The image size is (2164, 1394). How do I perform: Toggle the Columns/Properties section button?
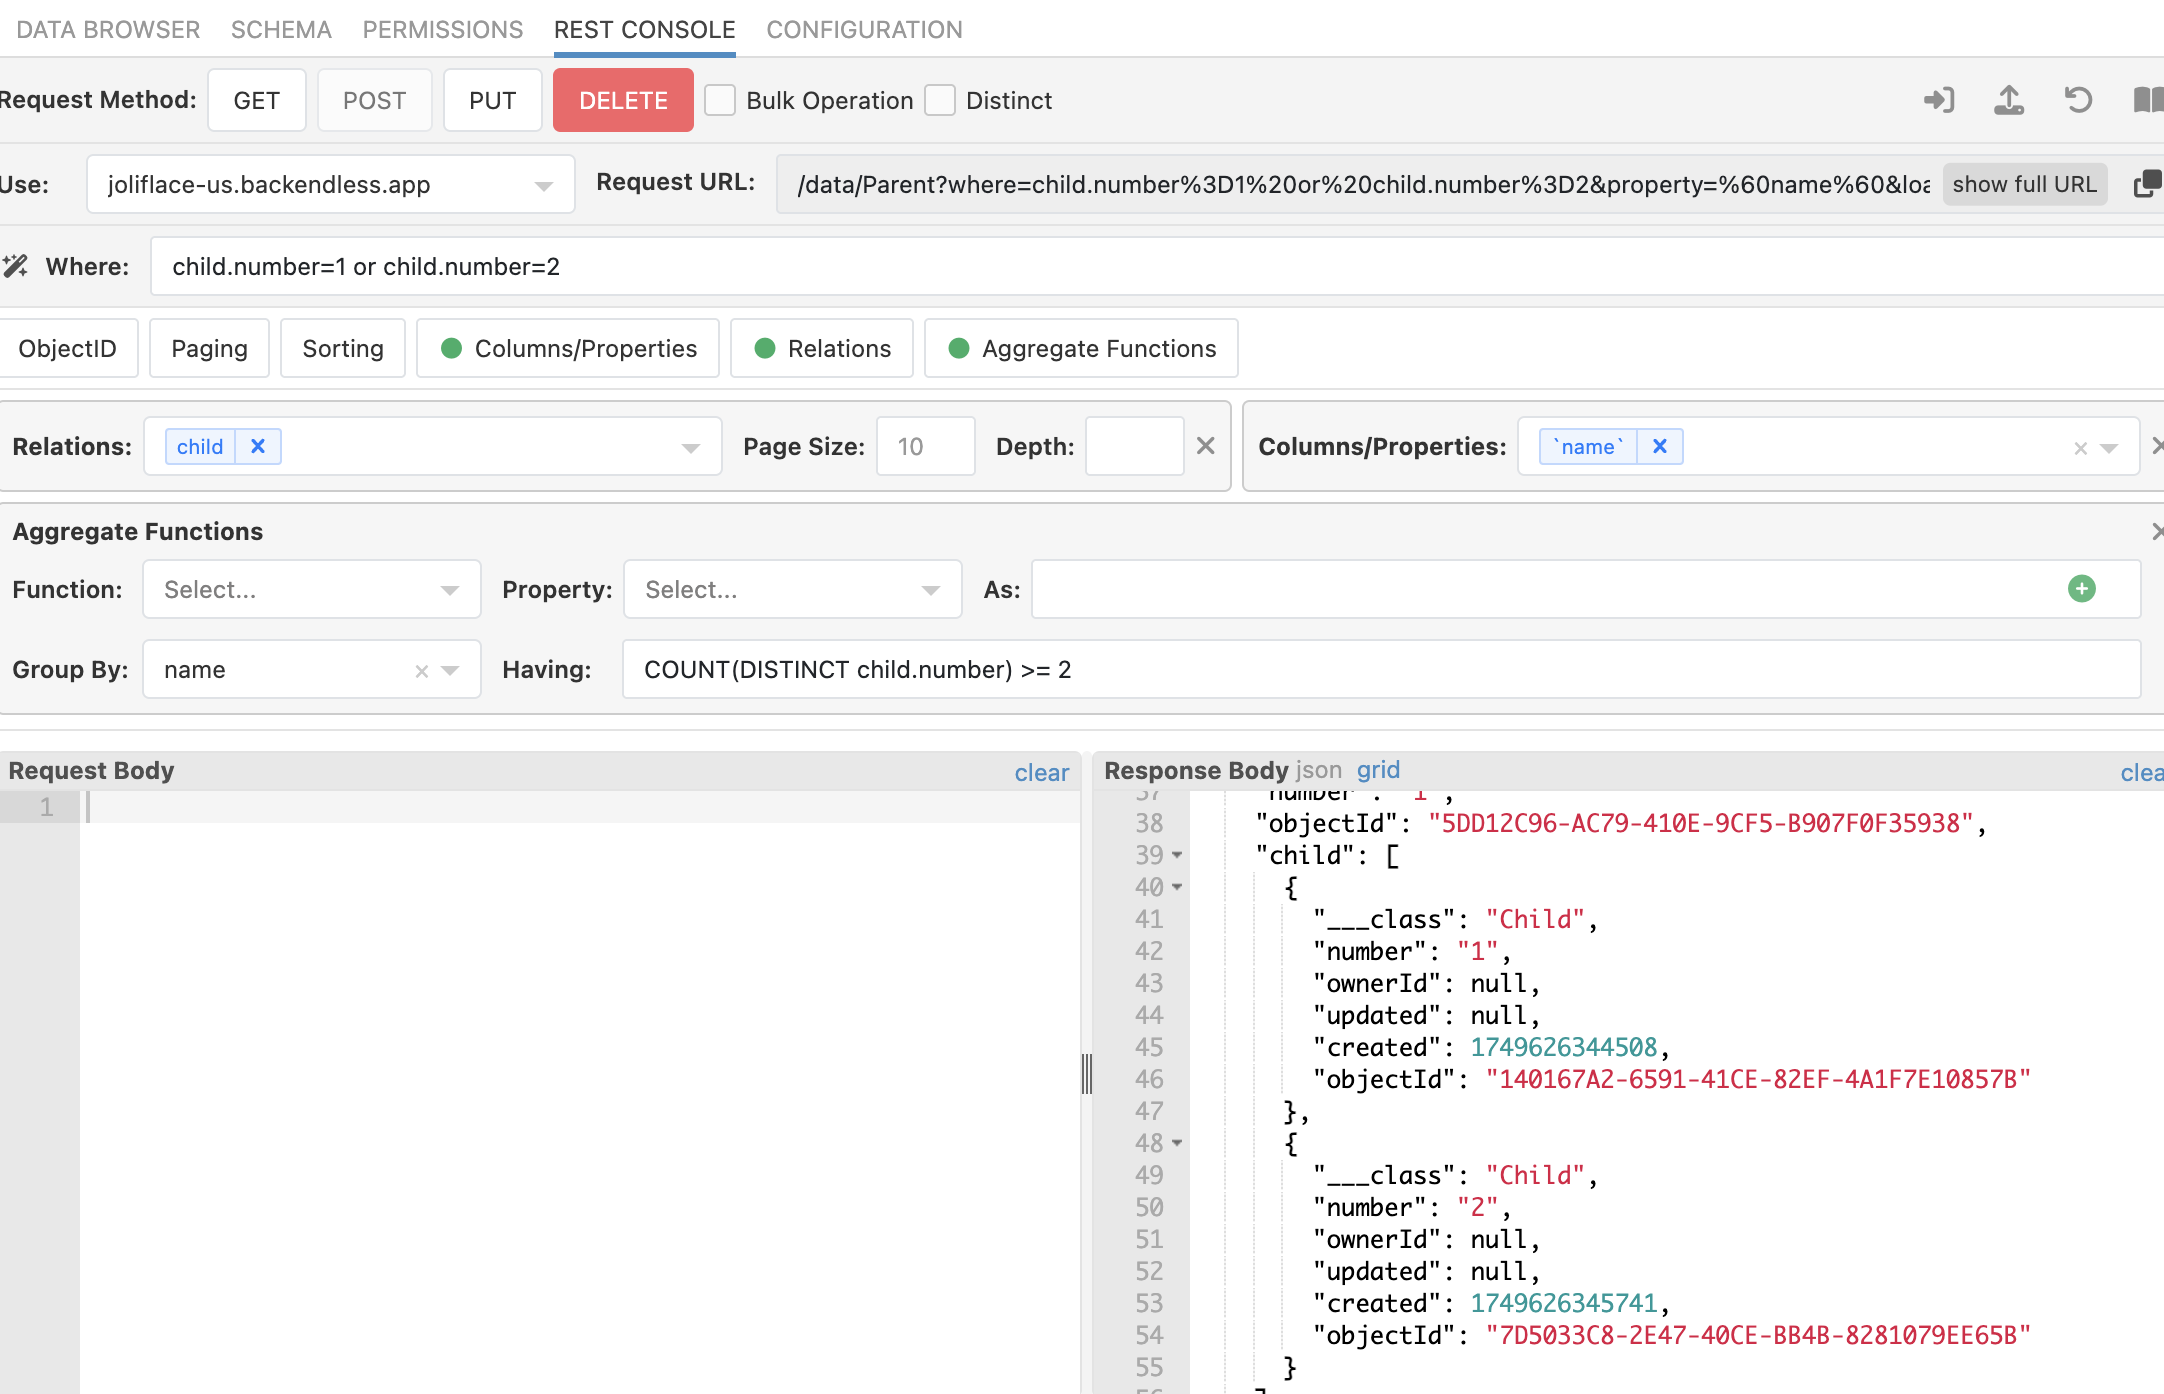click(568, 348)
